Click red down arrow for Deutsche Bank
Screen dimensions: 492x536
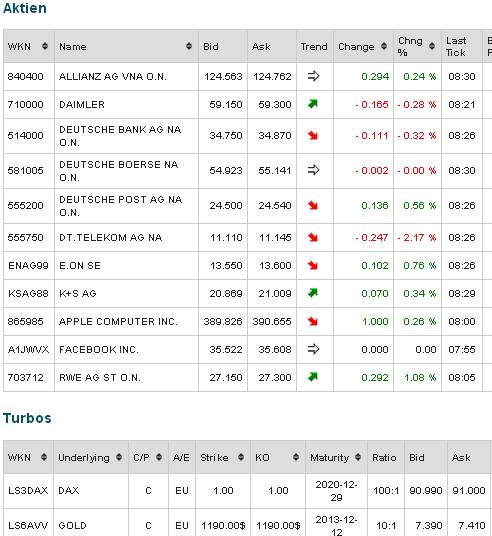pos(313,135)
